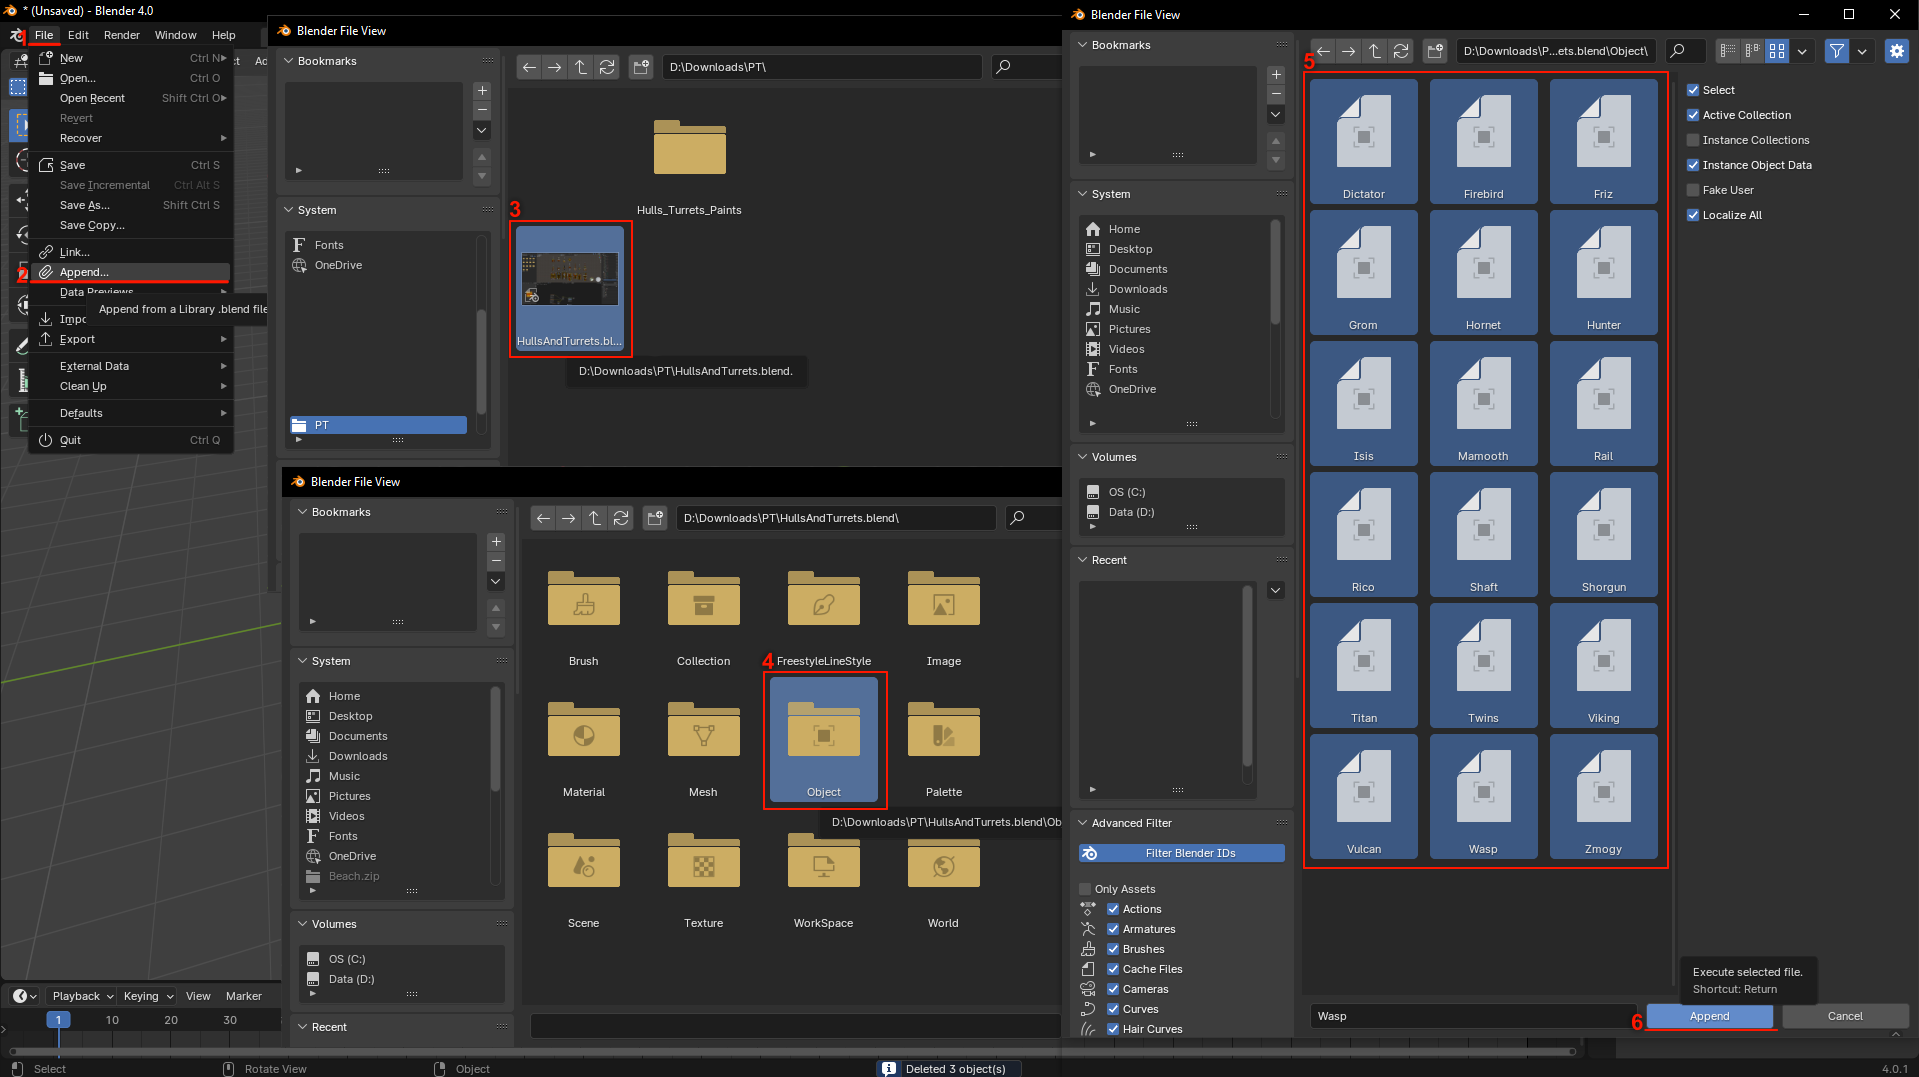Viewport: 1919px width, 1077px height.
Task: Switch to thumbnails display mode
Action: coord(1777,51)
